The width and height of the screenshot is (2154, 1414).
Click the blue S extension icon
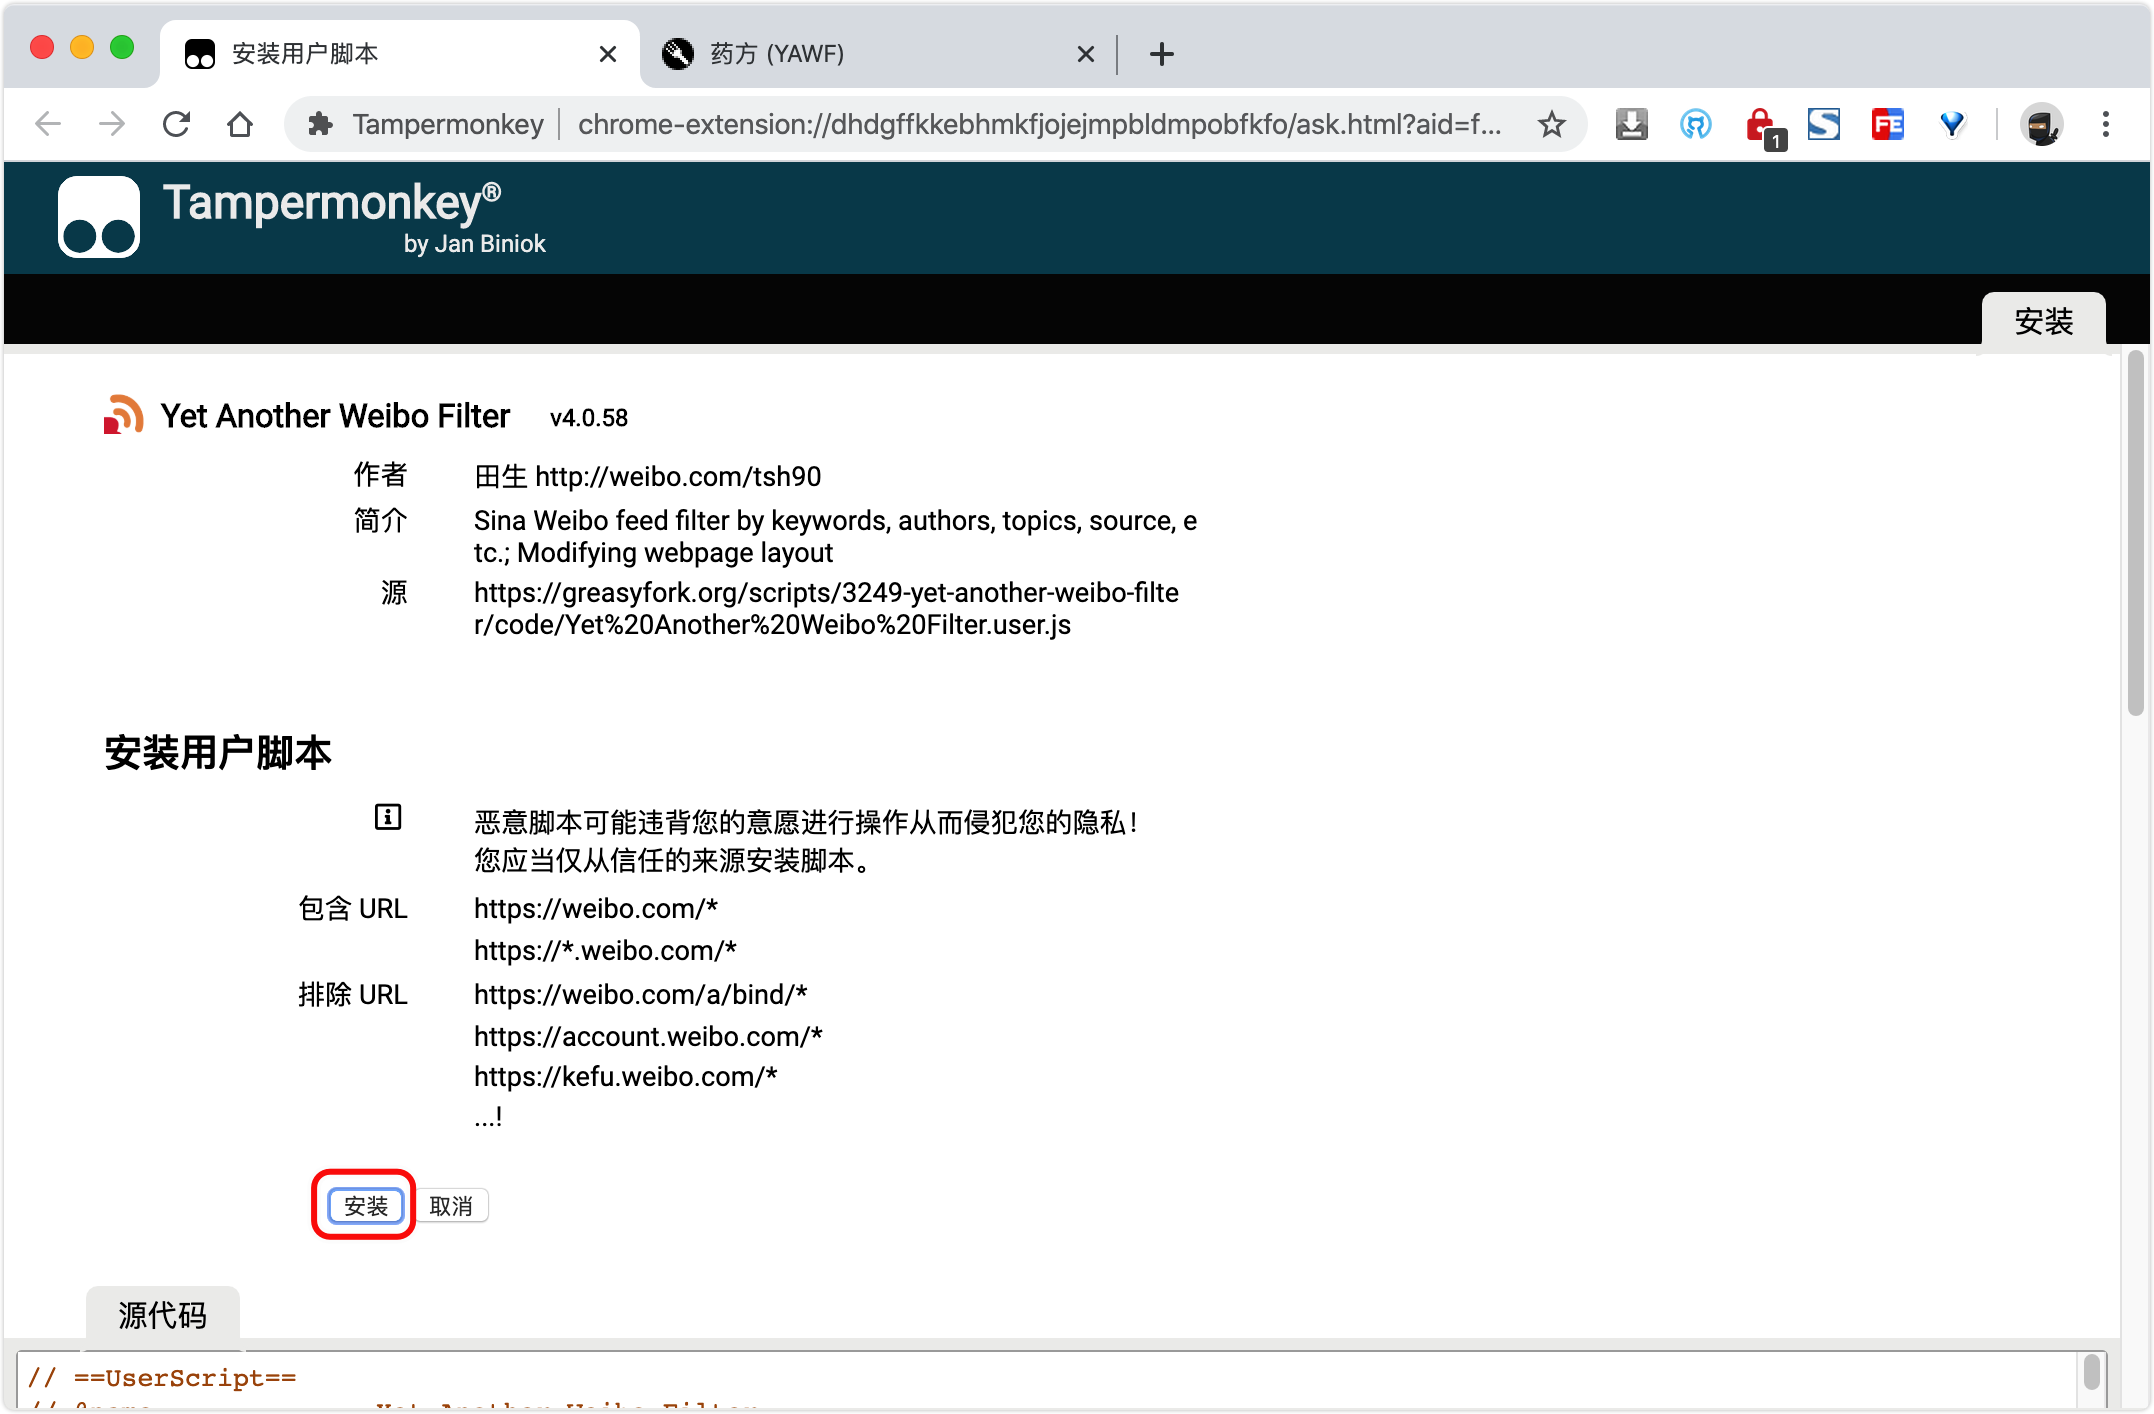click(x=1824, y=125)
